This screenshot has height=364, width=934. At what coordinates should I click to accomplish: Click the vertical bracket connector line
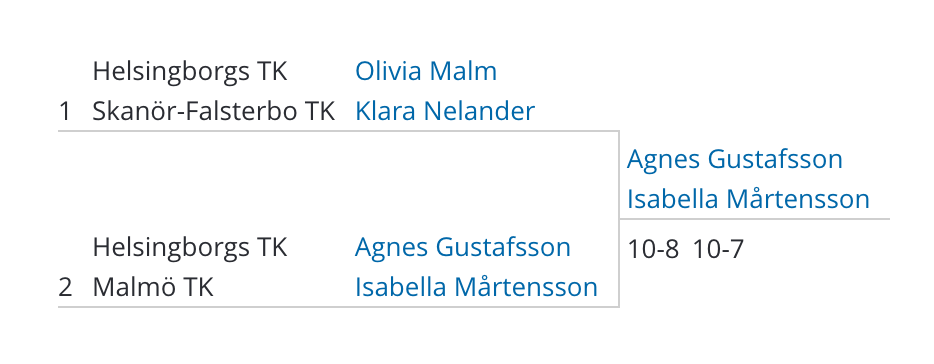(619, 219)
